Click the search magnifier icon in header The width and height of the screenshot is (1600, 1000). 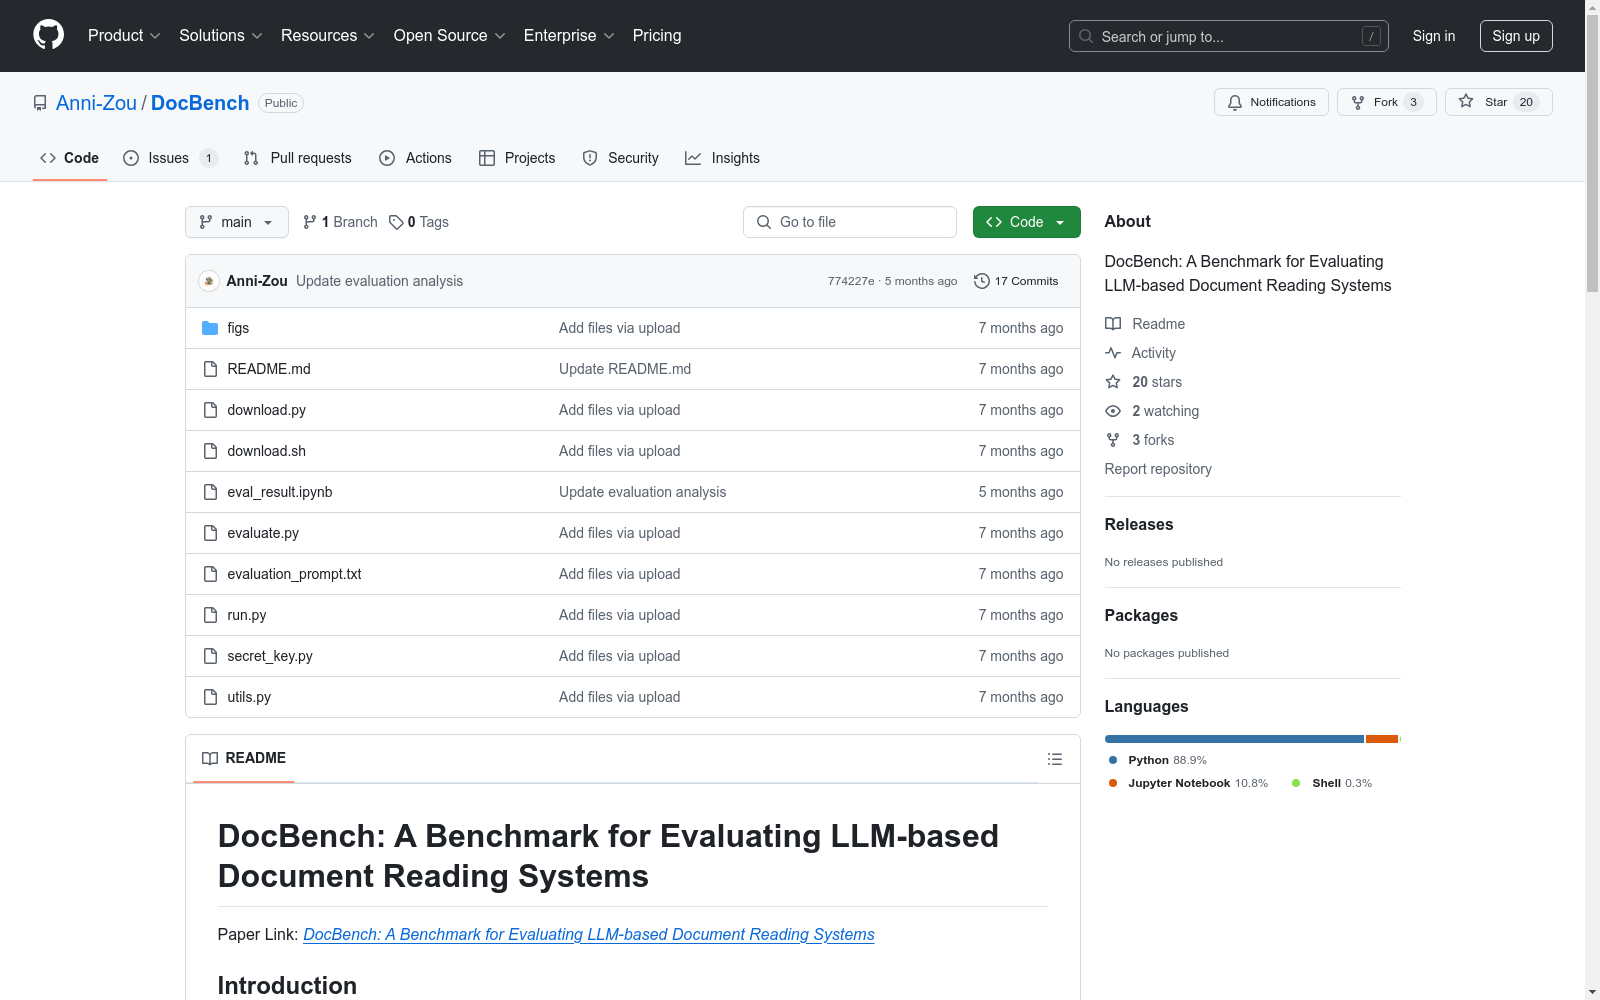click(x=1086, y=36)
